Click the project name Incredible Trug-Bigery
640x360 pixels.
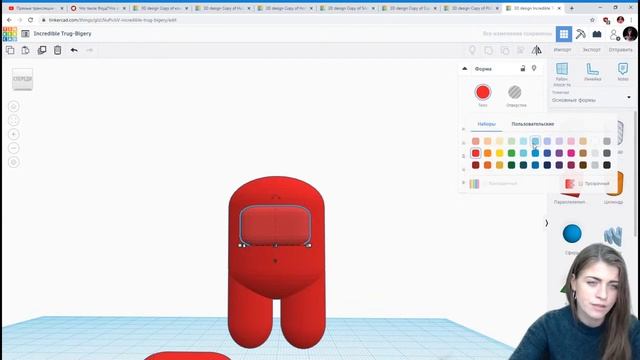62,34
